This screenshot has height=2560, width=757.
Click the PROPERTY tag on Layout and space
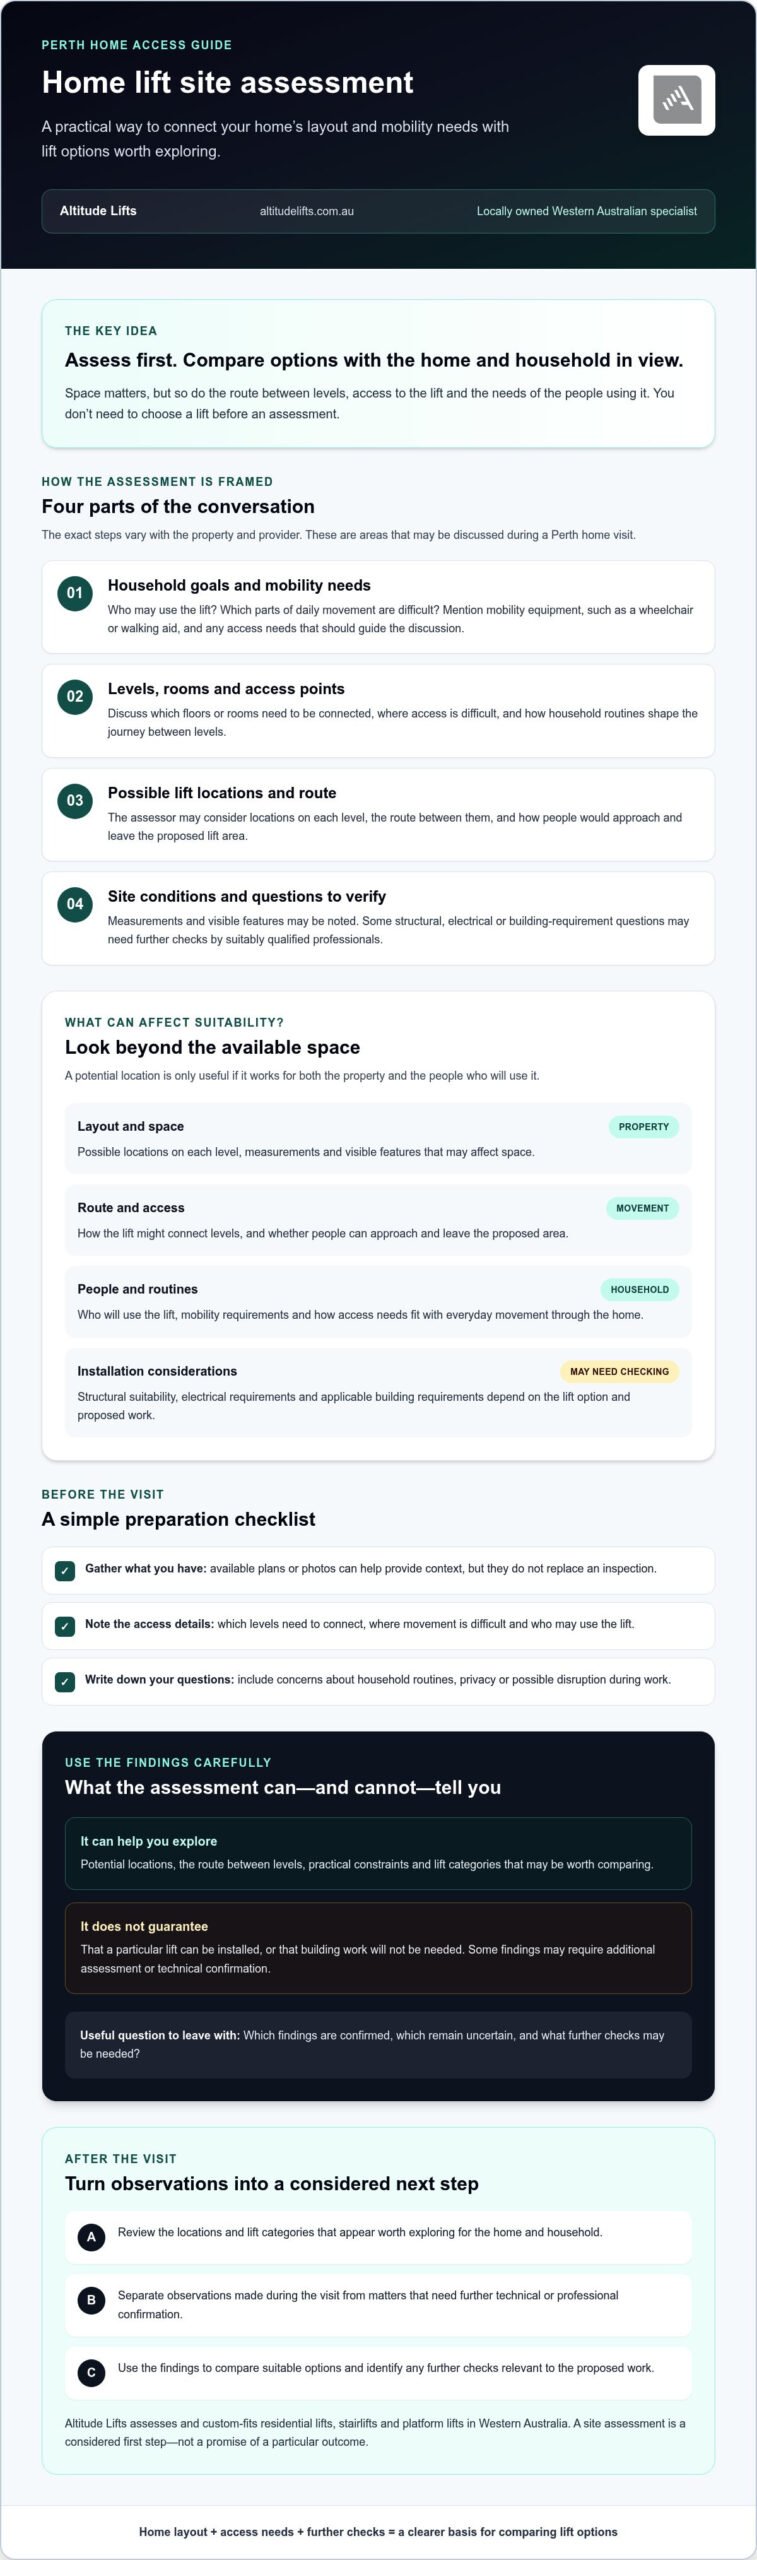[643, 1127]
